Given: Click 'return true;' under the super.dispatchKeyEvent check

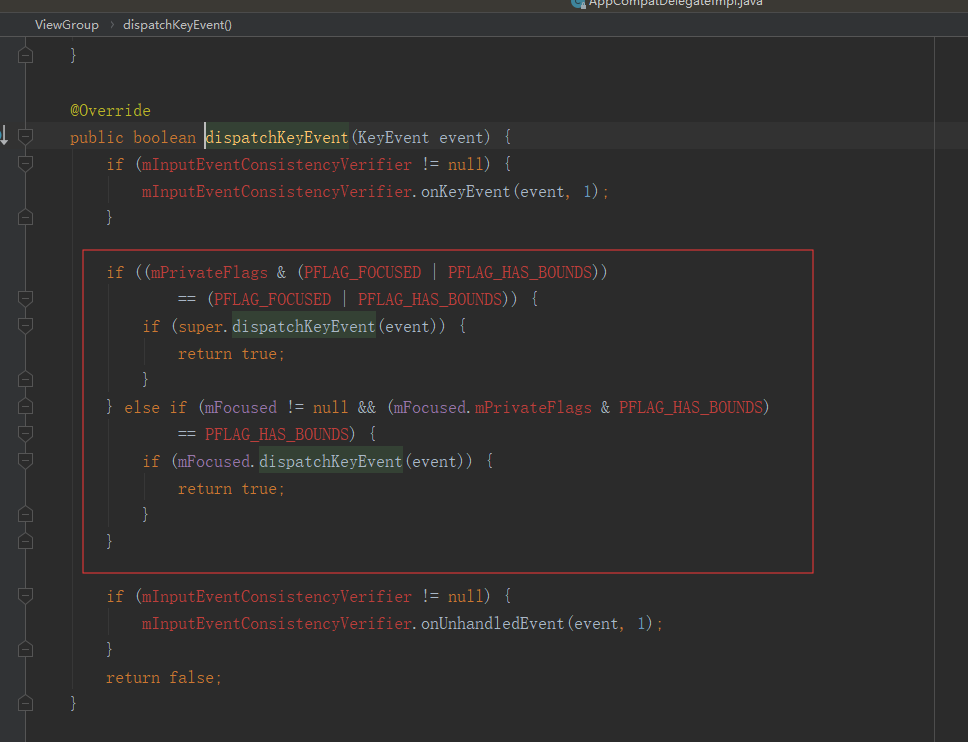Looking at the screenshot, I should click(x=232, y=354).
